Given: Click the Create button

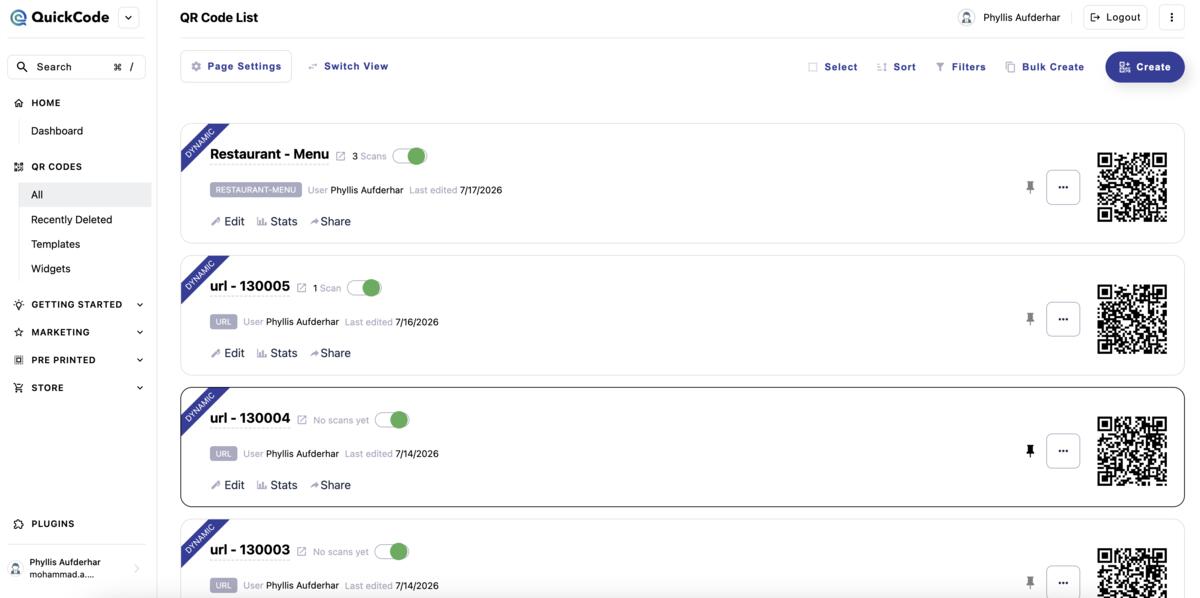Looking at the screenshot, I should coord(1145,67).
